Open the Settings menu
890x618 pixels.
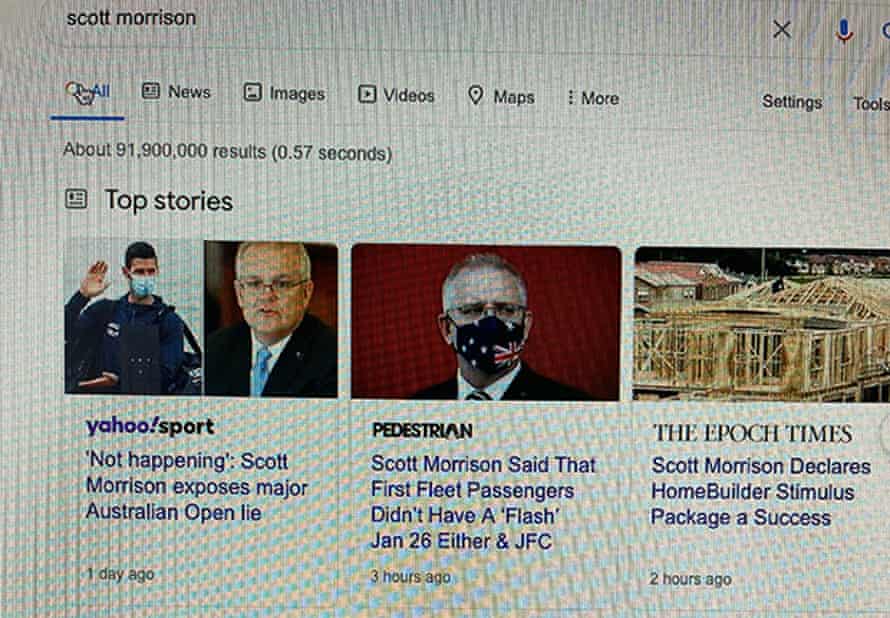tap(792, 102)
